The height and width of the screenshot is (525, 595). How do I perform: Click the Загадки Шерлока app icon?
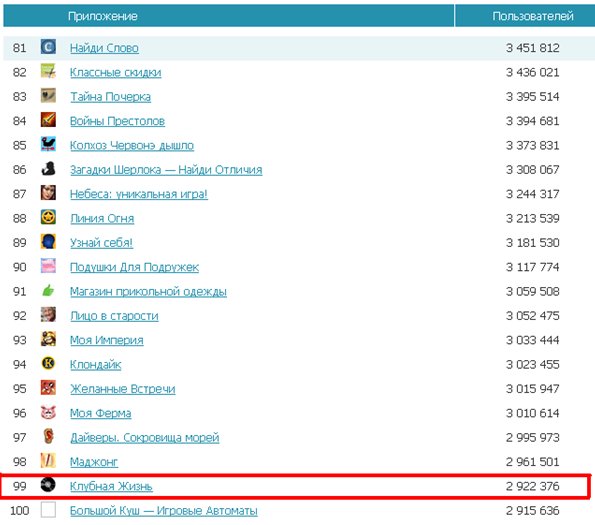[48, 168]
